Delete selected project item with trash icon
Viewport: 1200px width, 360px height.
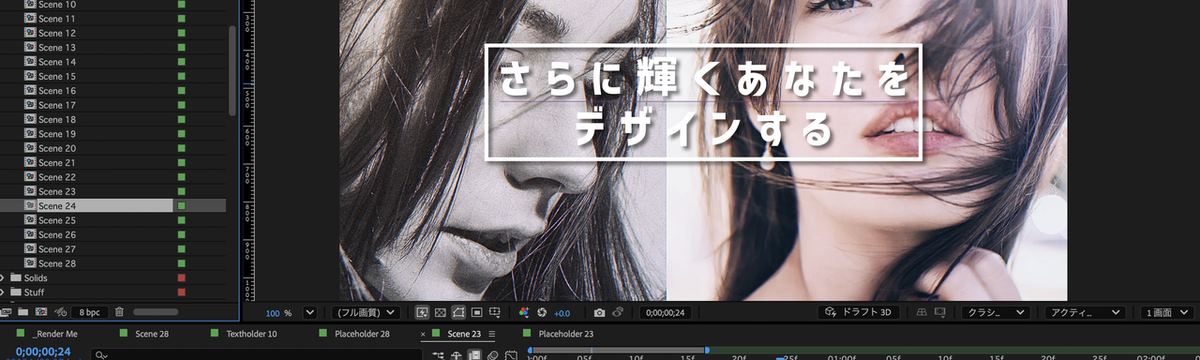click(119, 312)
